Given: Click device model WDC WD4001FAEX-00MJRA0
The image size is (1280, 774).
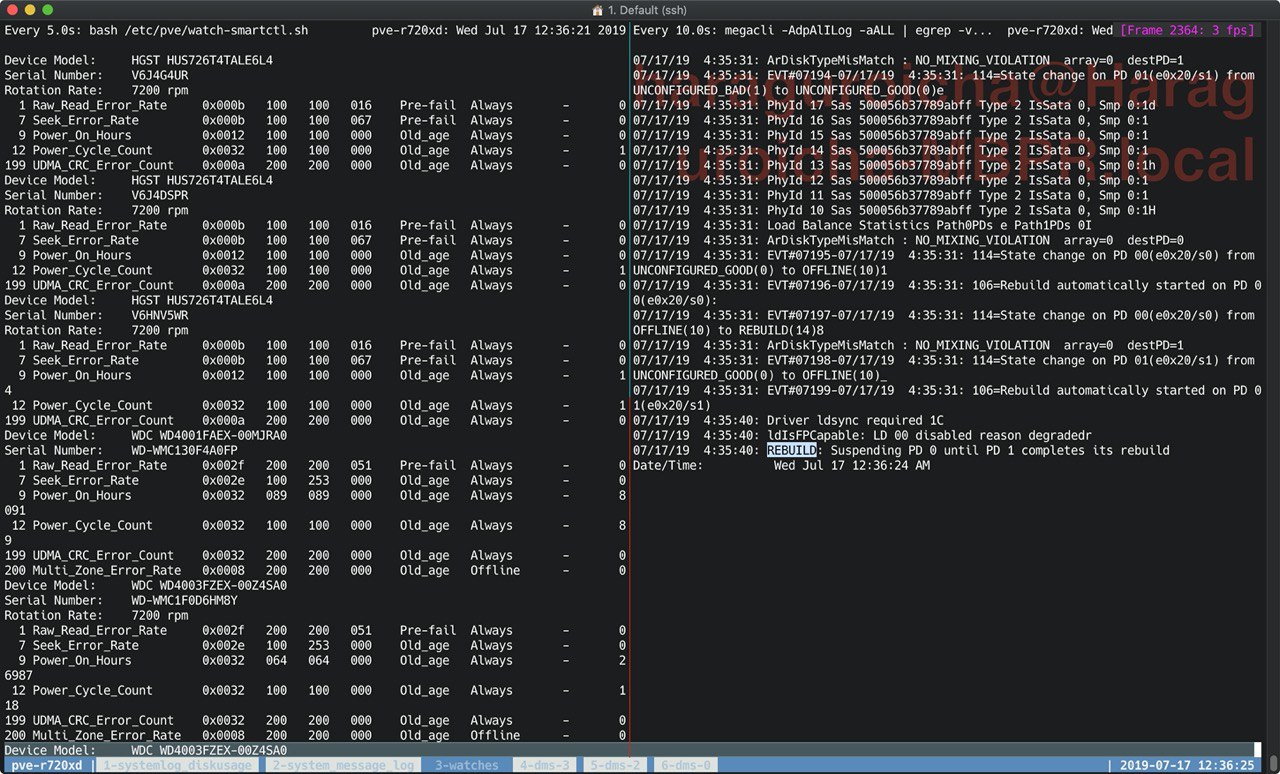Looking at the screenshot, I should (209, 435).
